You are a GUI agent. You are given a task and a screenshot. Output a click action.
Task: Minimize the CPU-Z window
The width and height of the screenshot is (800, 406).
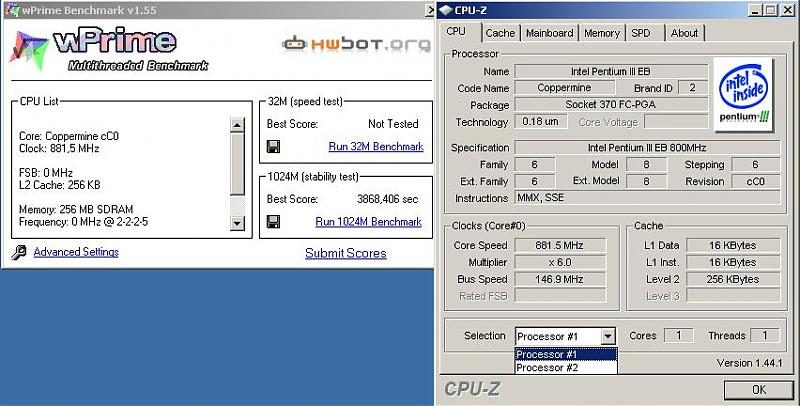755,10
